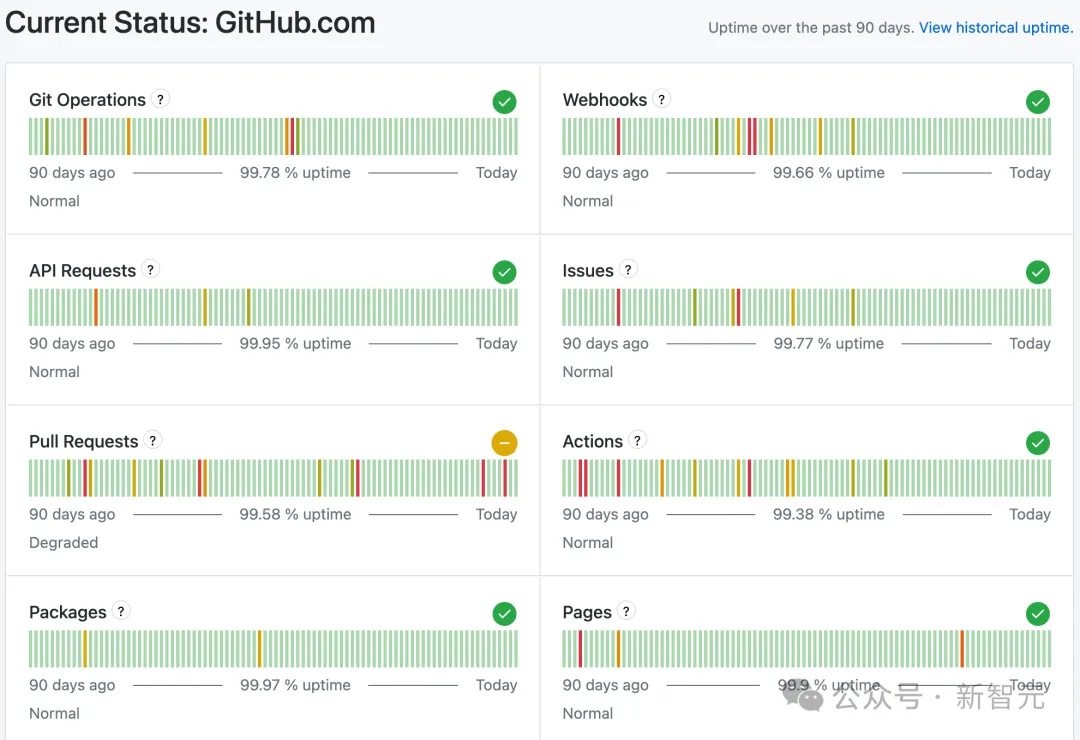Click the Packages question mark icon
Viewport: 1080px width, 740px height.
[121, 612]
